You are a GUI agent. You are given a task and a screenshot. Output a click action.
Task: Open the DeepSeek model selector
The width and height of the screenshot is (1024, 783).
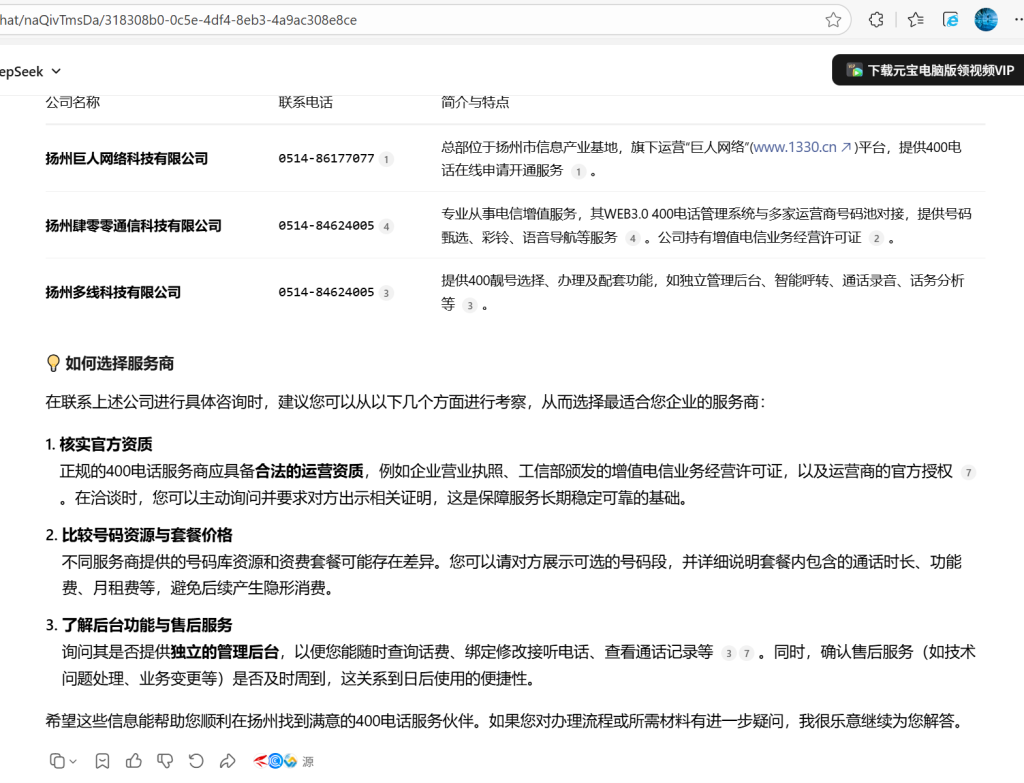pyautogui.click(x=28, y=71)
